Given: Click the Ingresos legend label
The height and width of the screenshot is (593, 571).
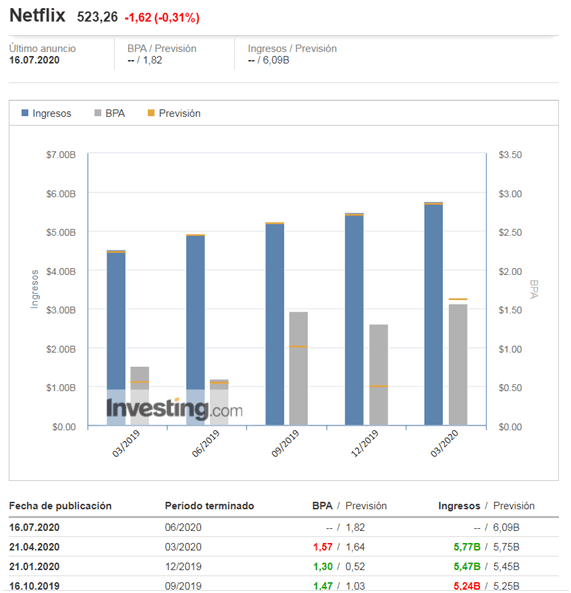Looking at the screenshot, I should (x=52, y=113).
